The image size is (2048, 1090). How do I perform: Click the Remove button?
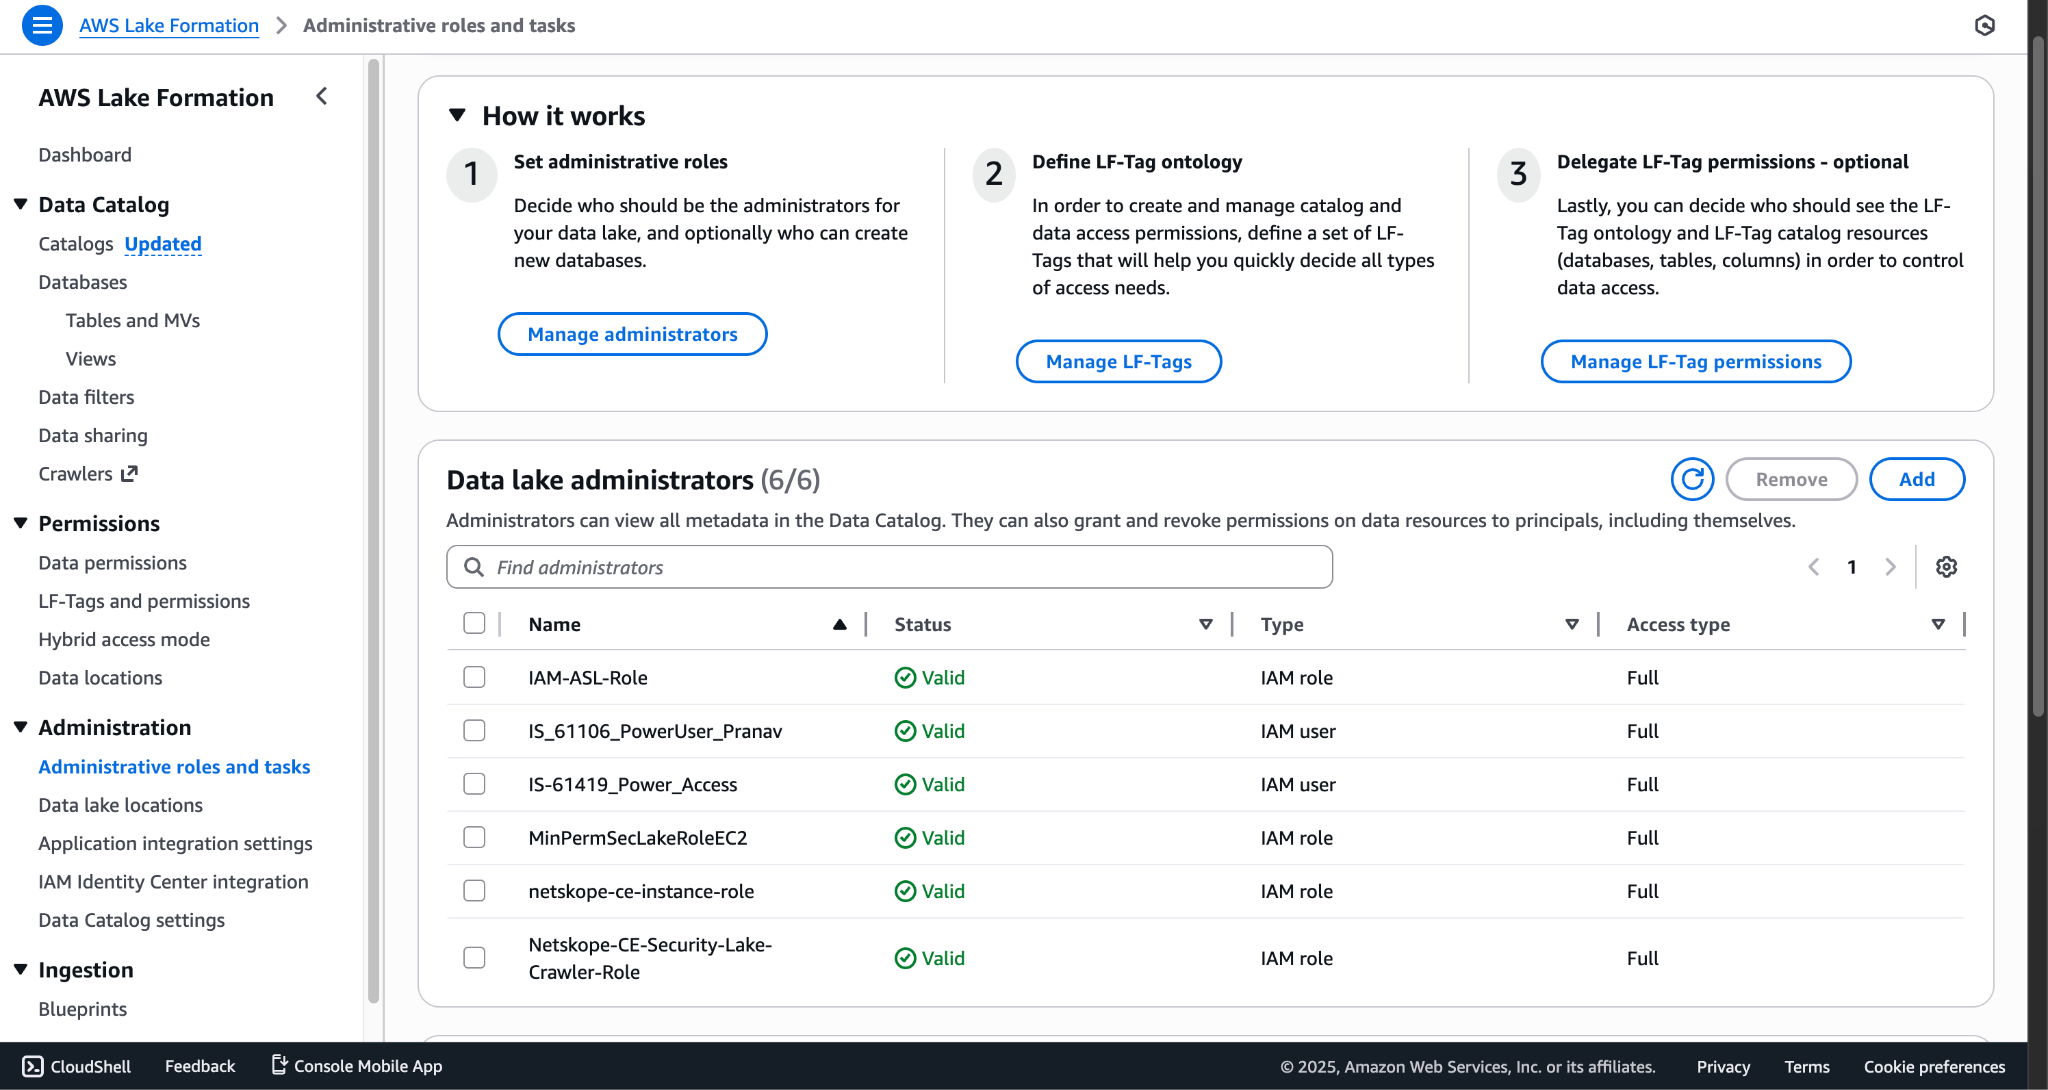point(1791,479)
